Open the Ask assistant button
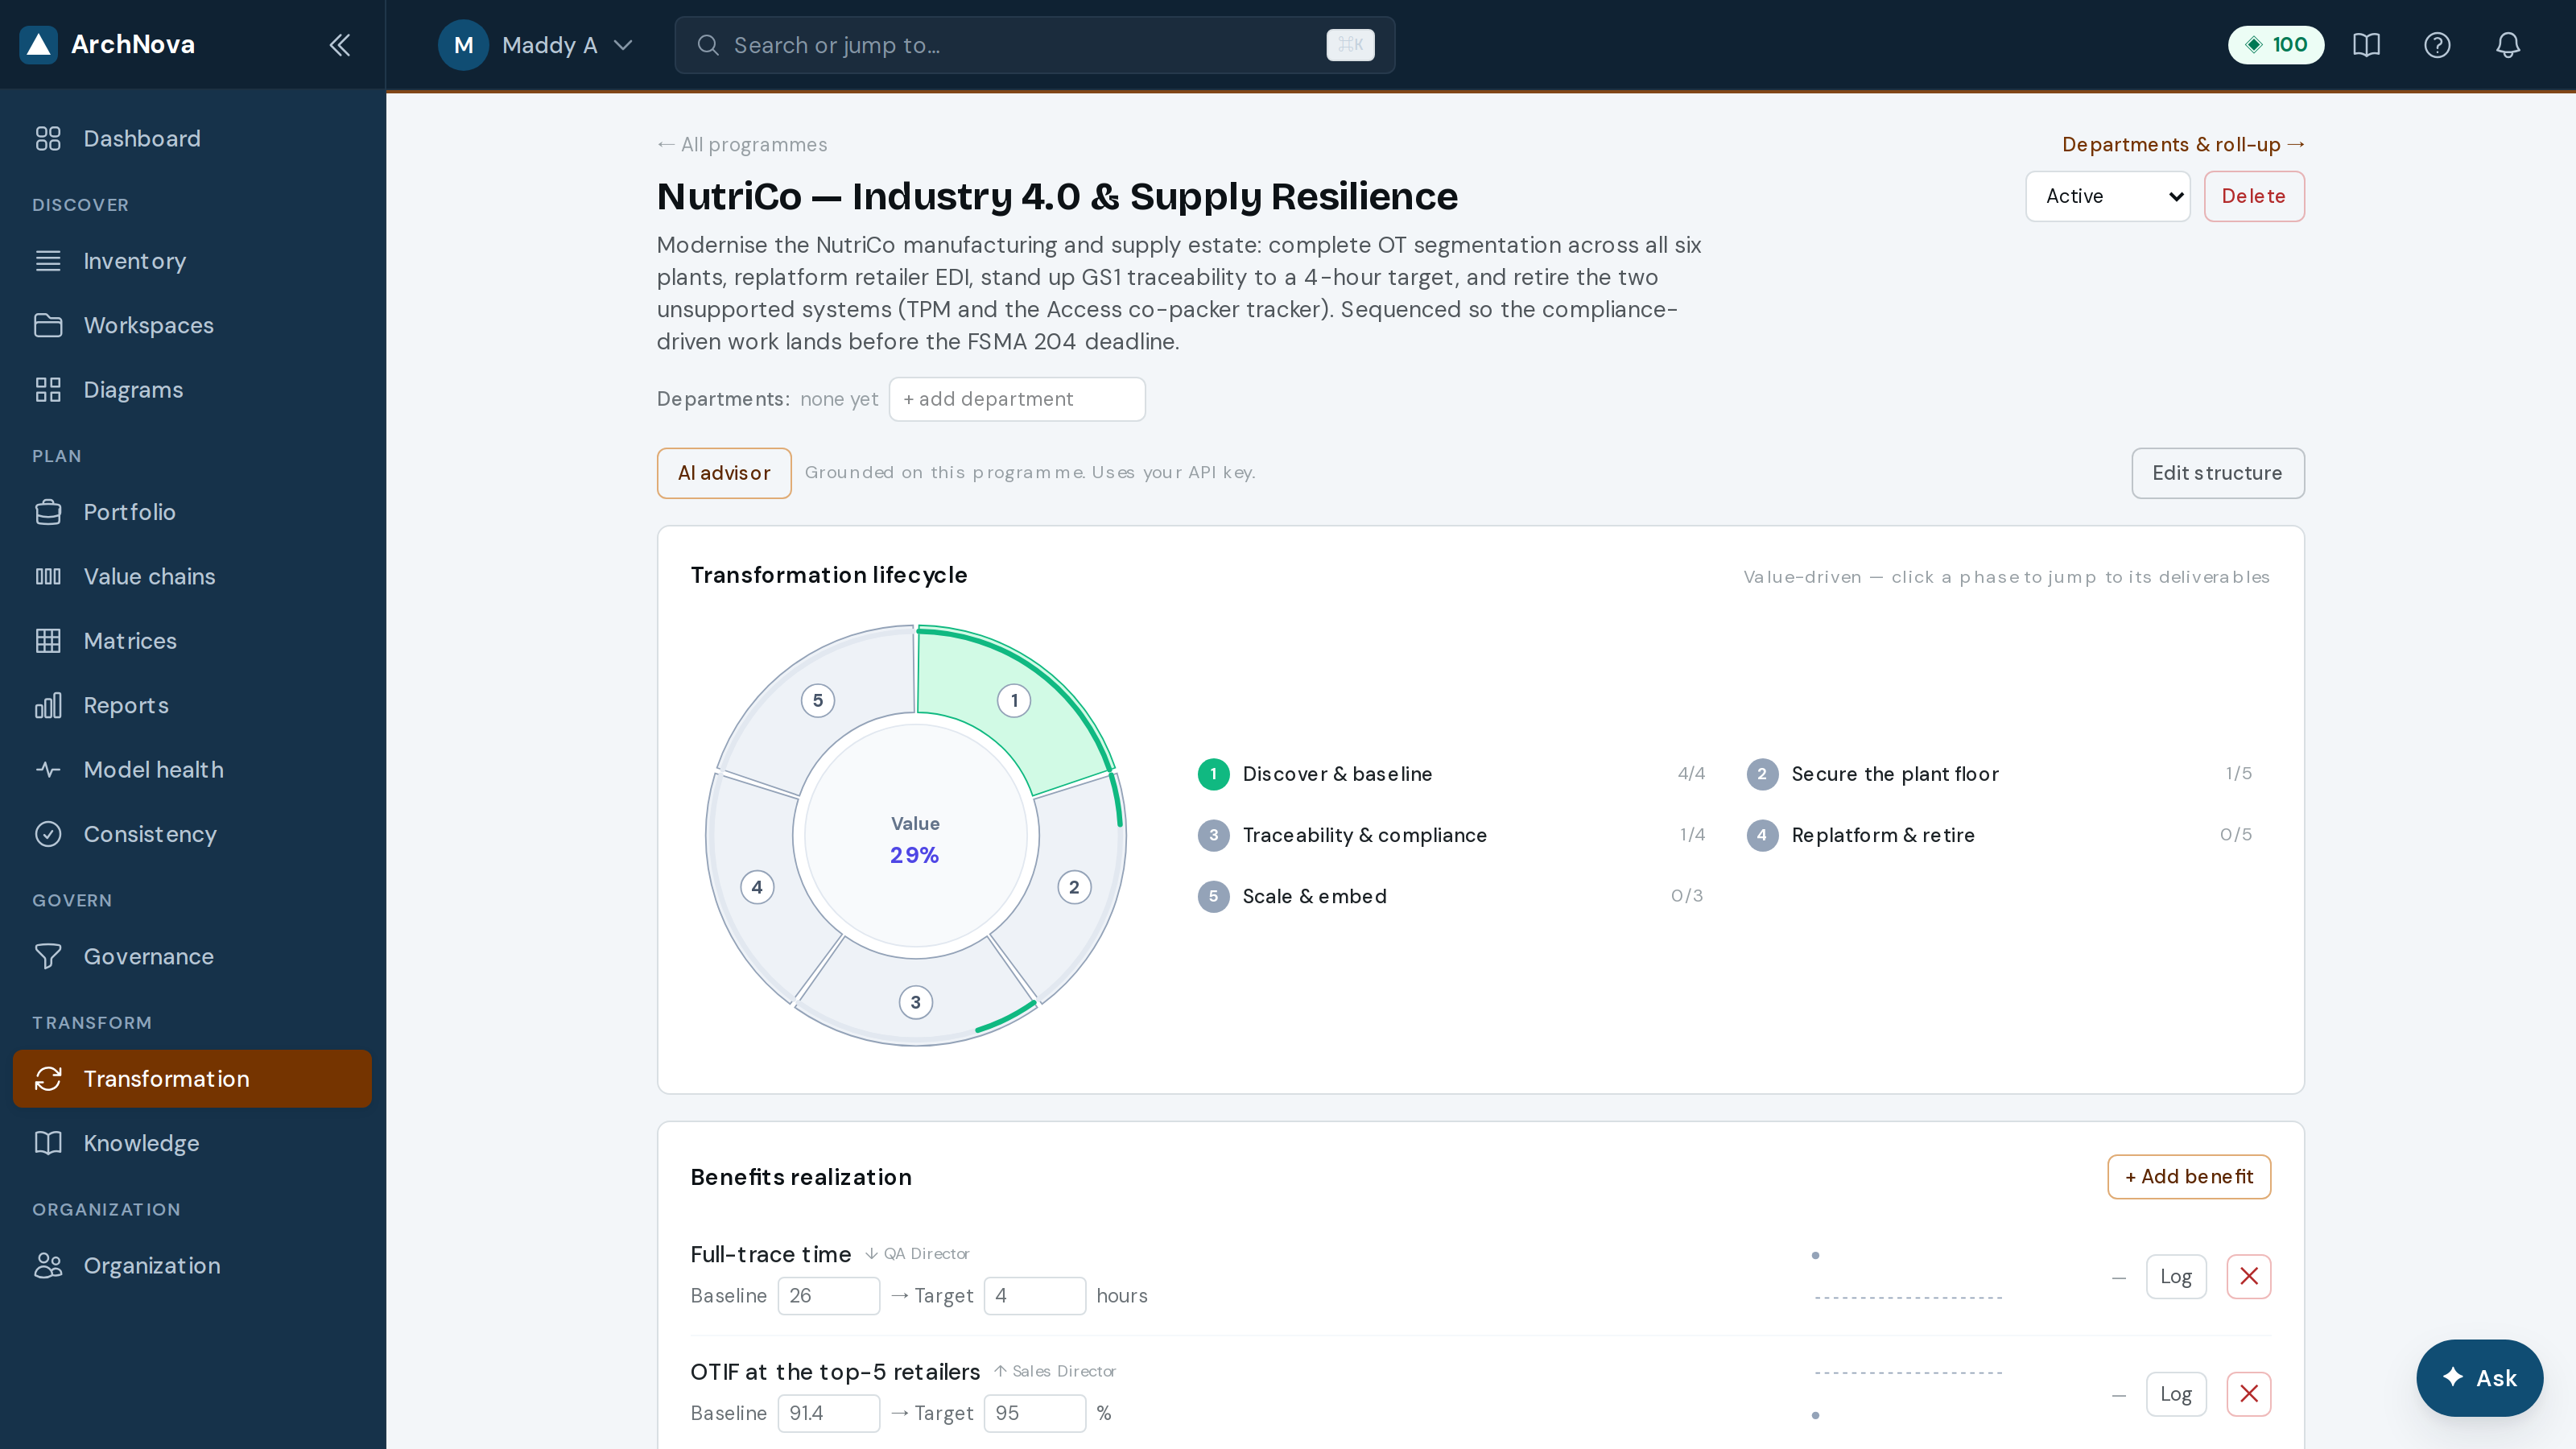Screen dimensions: 2576x1449 2479,1378
